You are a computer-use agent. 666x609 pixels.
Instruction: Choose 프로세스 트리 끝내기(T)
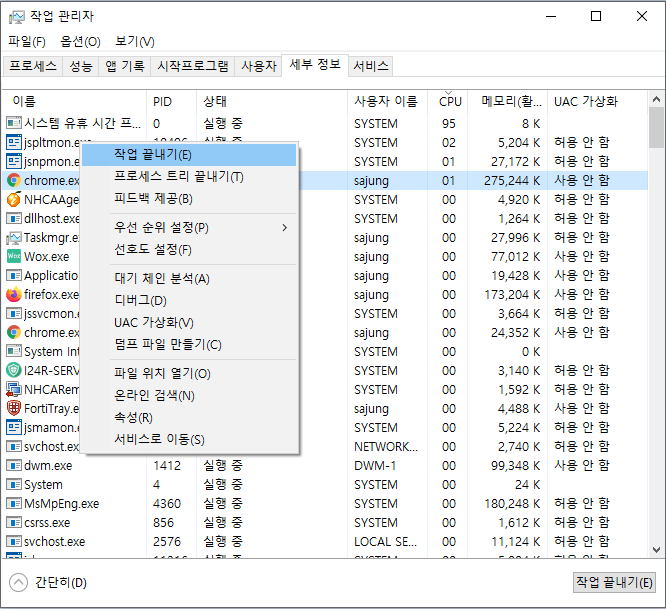pyautogui.click(x=189, y=177)
